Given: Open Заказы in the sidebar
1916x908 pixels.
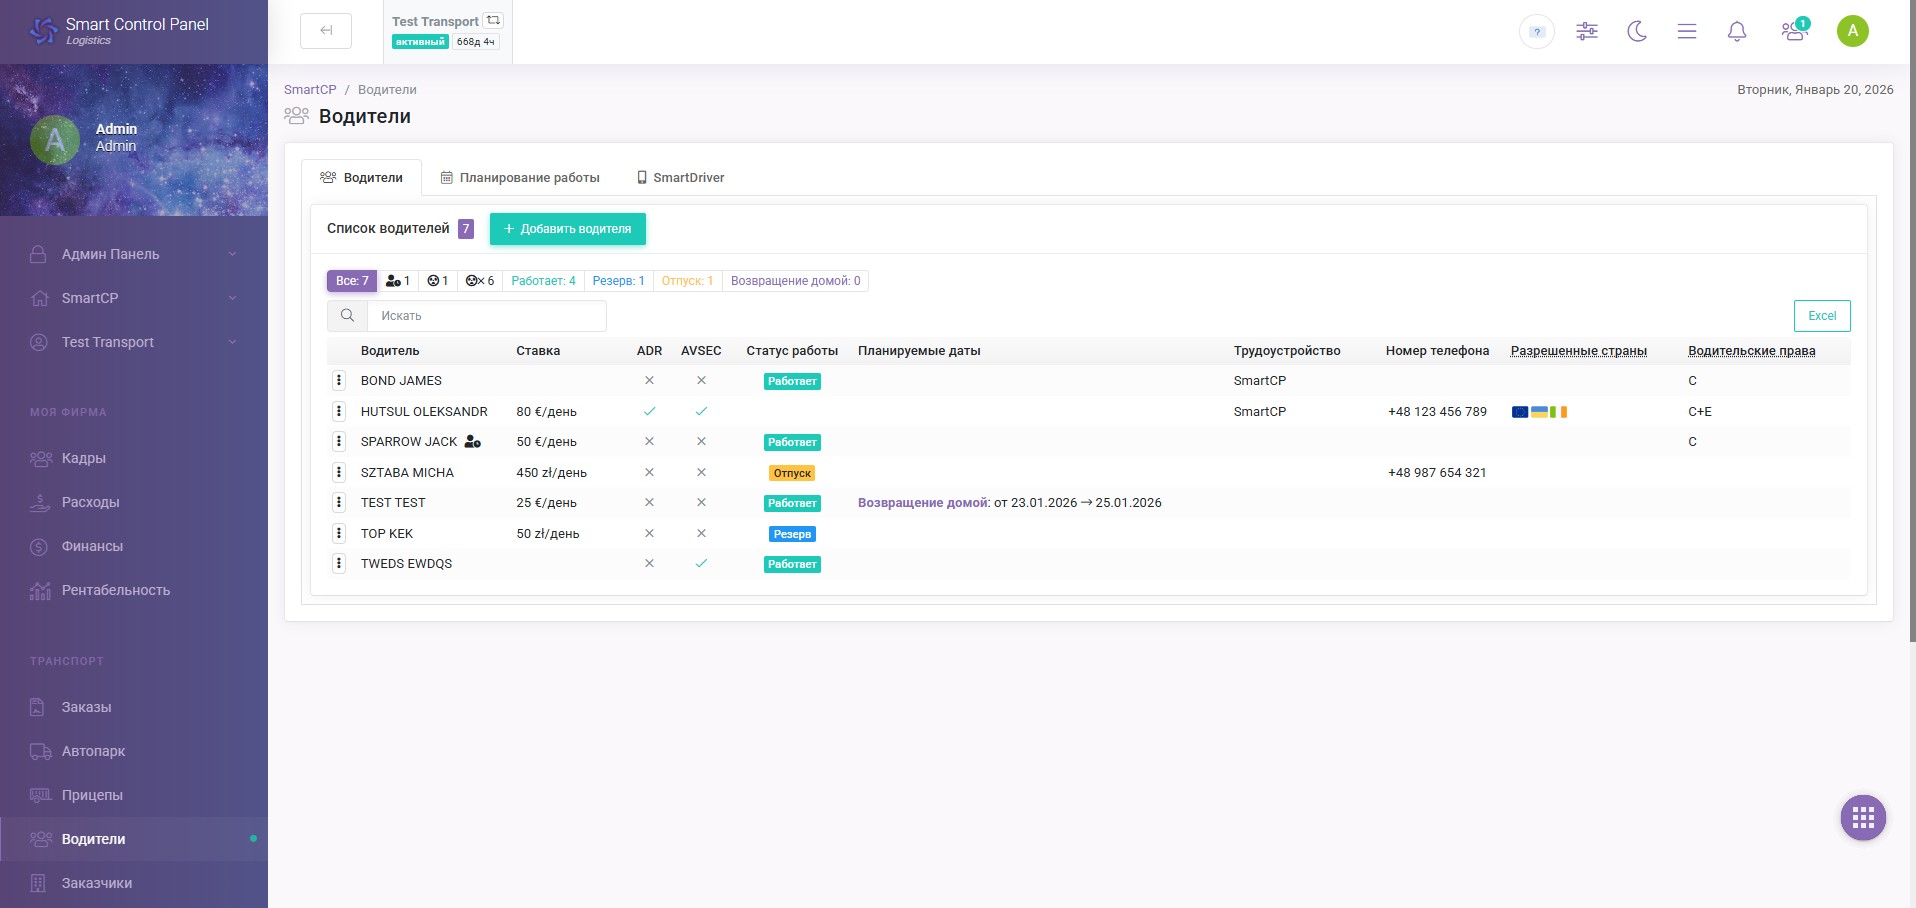Looking at the screenshot, I should pos(134,707).
